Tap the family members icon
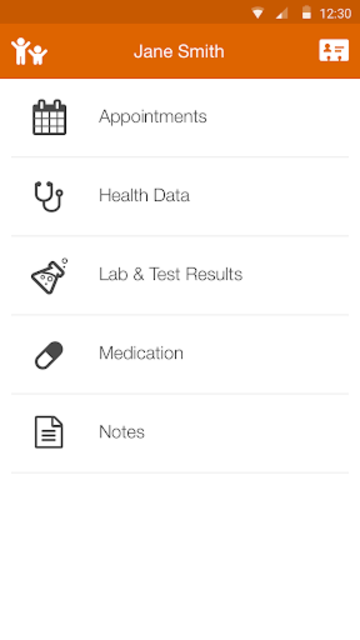Image resolution: width=360 pixels, height=640 pixels. click(x=29, y=51)
